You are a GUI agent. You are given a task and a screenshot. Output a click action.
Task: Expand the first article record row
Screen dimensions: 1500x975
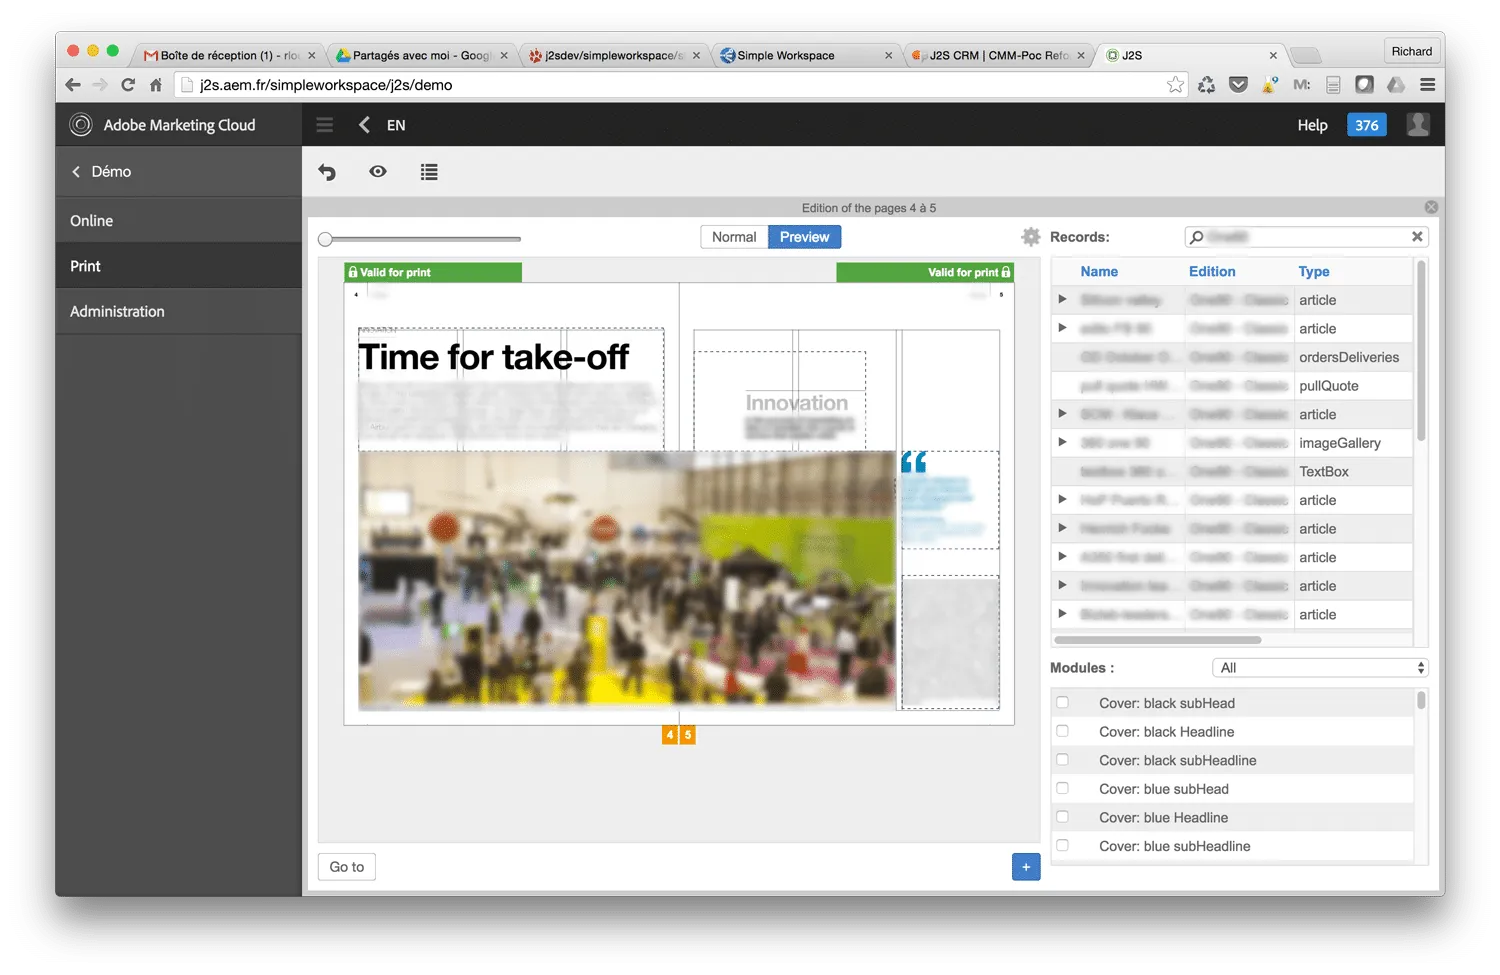pyautogui.click(x=1062, y=299)
